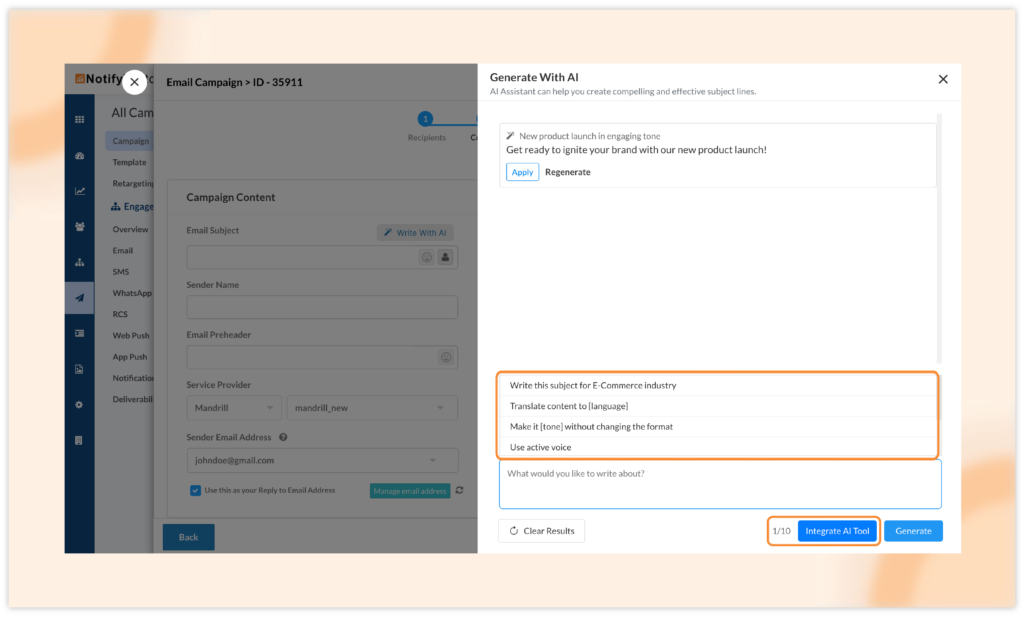Close the Generate With AI panel
This screenshot has width=1024, height=617.
point(943,79)
